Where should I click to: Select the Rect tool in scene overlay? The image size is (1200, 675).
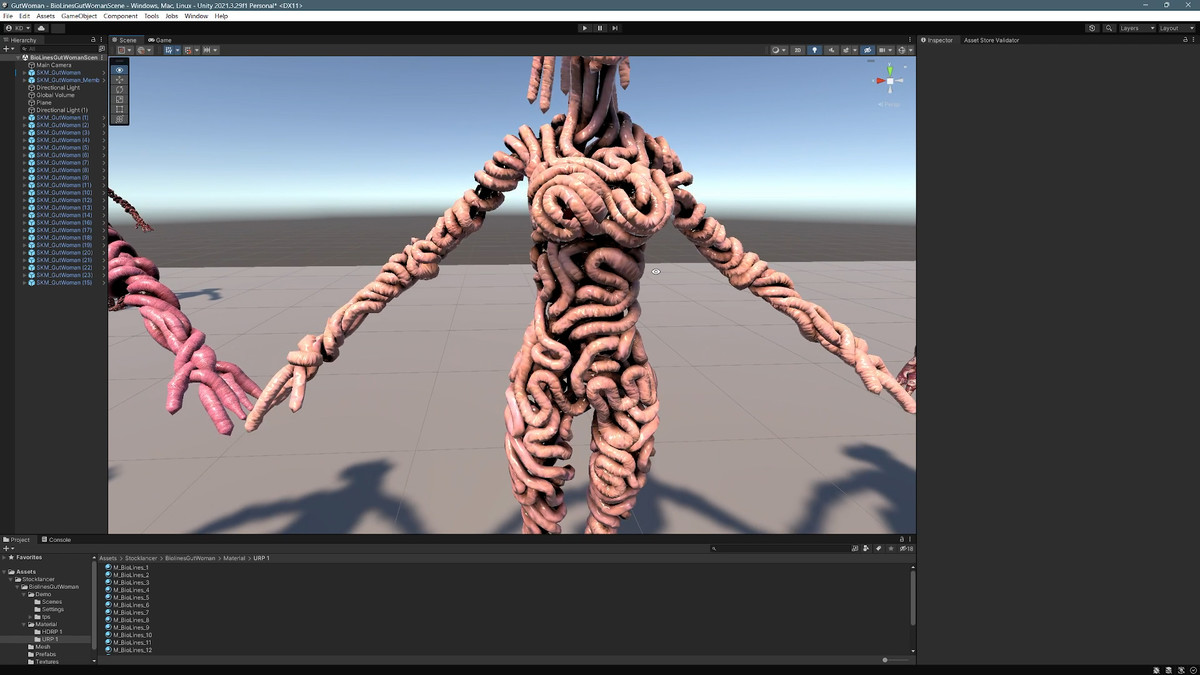120,109
